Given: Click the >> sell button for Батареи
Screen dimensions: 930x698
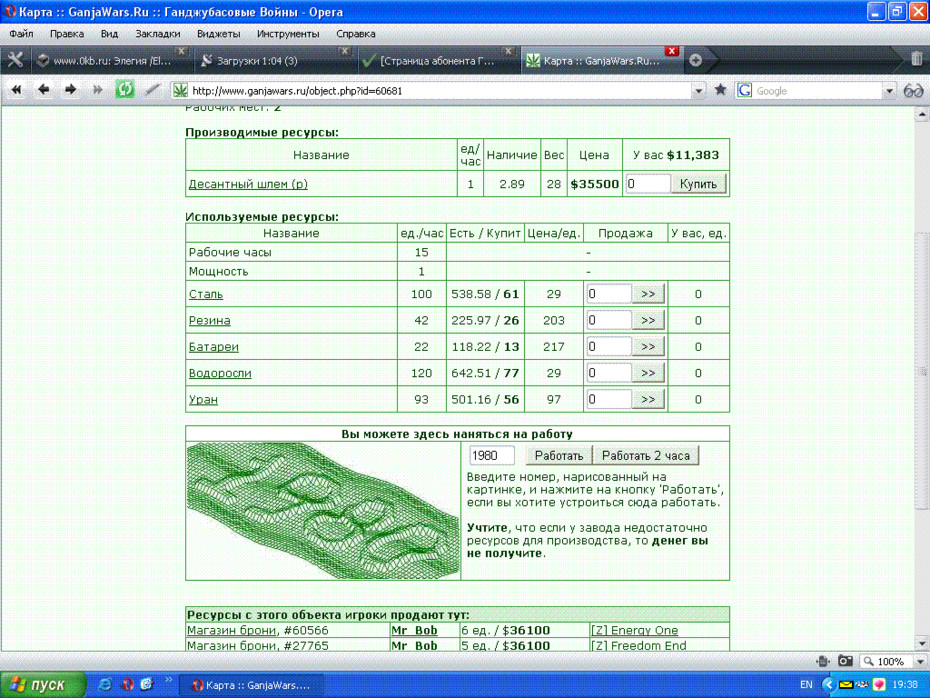Looking at the screenshot, I should [x=648, y=346].
